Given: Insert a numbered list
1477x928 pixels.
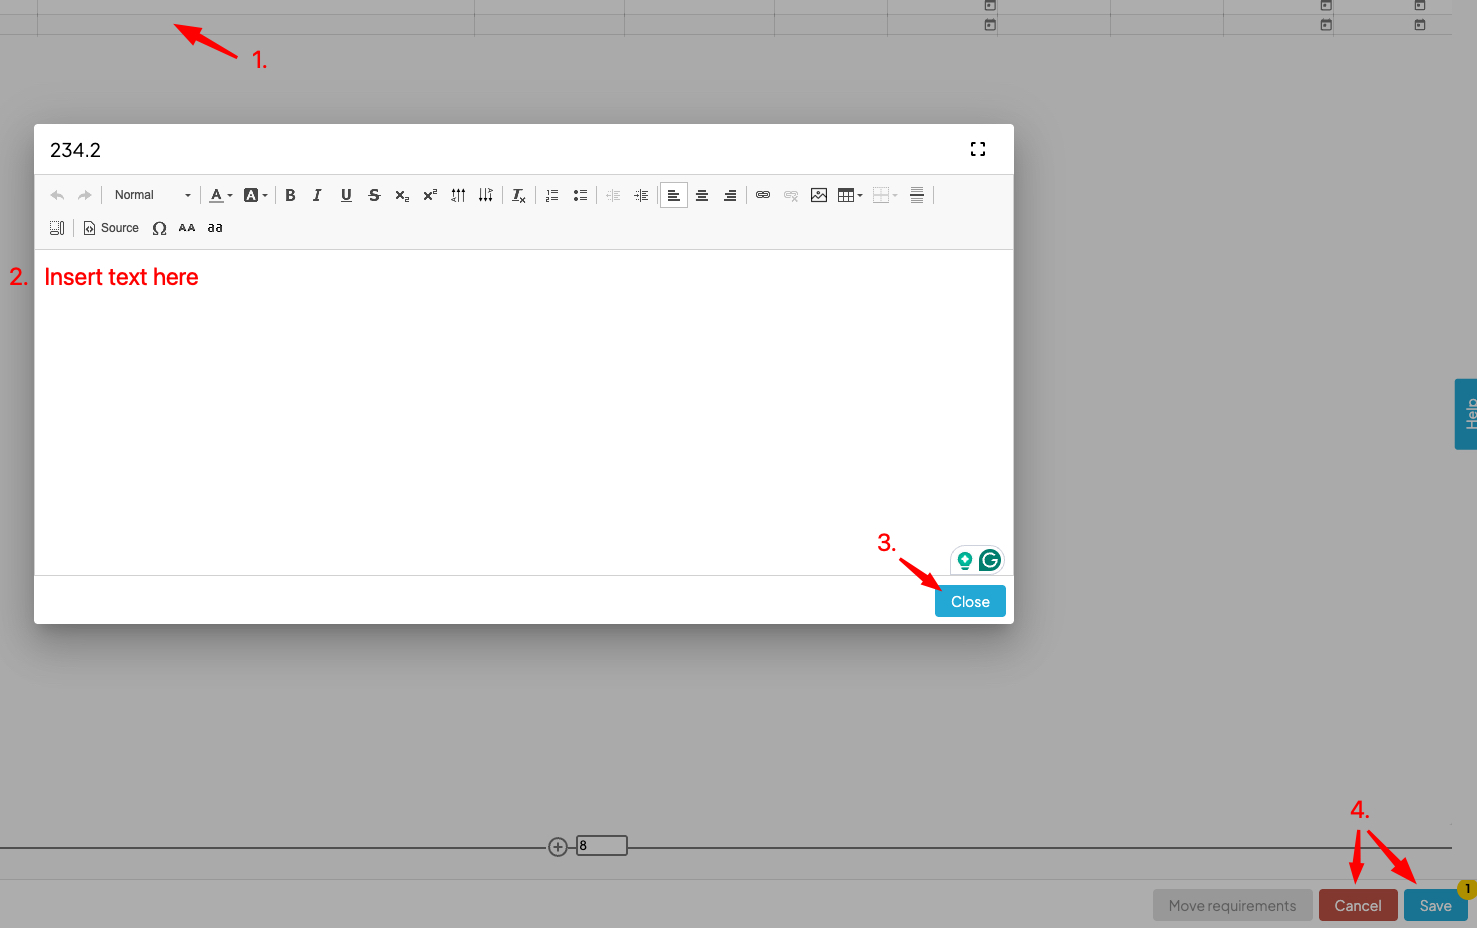Looking at the screenshot, I should [552, 195].
